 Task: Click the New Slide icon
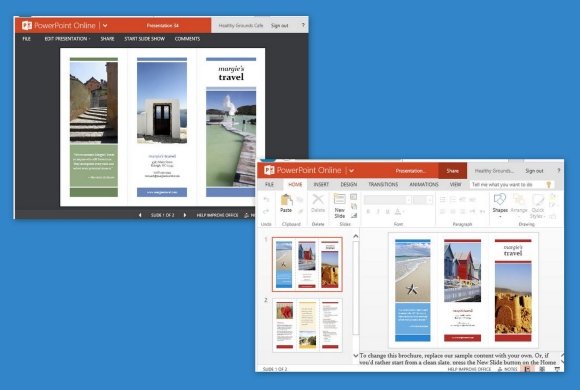(340, 199)
